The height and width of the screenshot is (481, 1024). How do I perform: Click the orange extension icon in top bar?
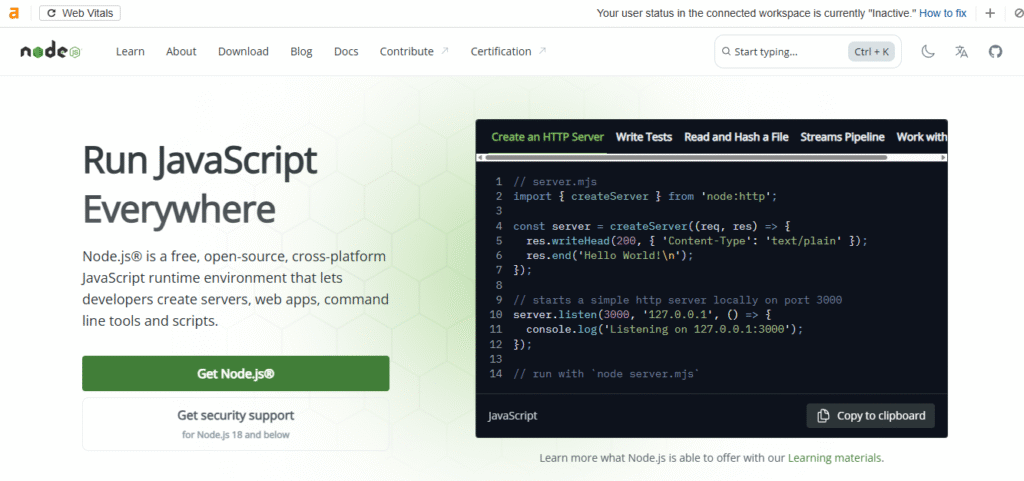click(14, 13)
